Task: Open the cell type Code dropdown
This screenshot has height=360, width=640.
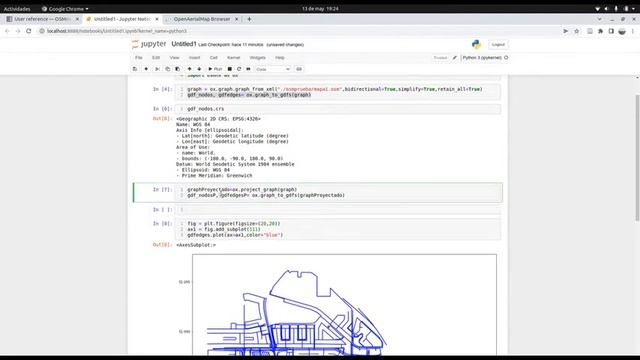Action: (273, 69)
